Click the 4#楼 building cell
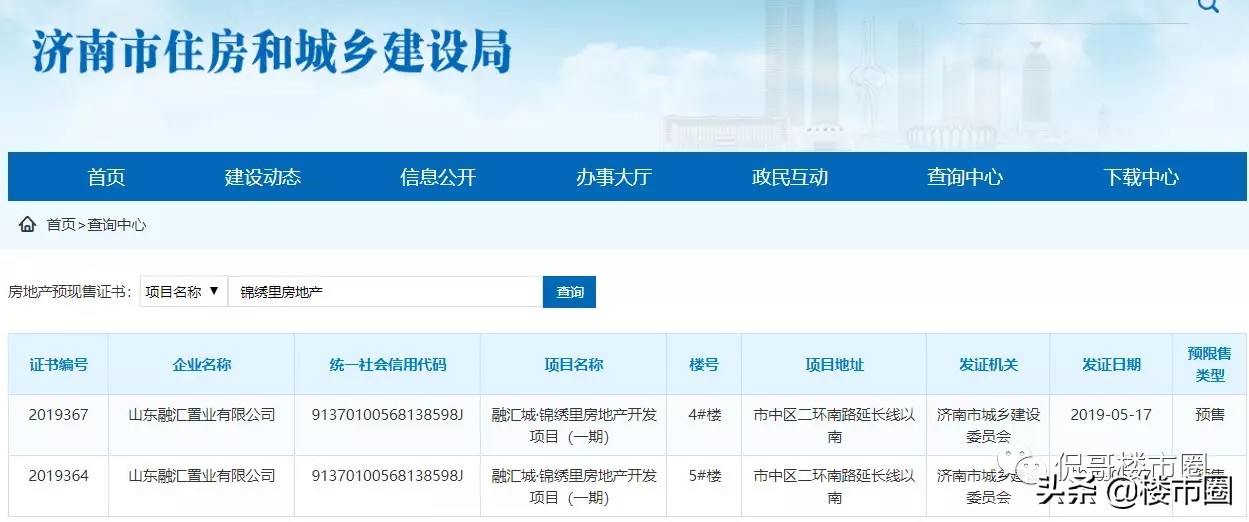The image size is (1249, 522). pos(704,414)
